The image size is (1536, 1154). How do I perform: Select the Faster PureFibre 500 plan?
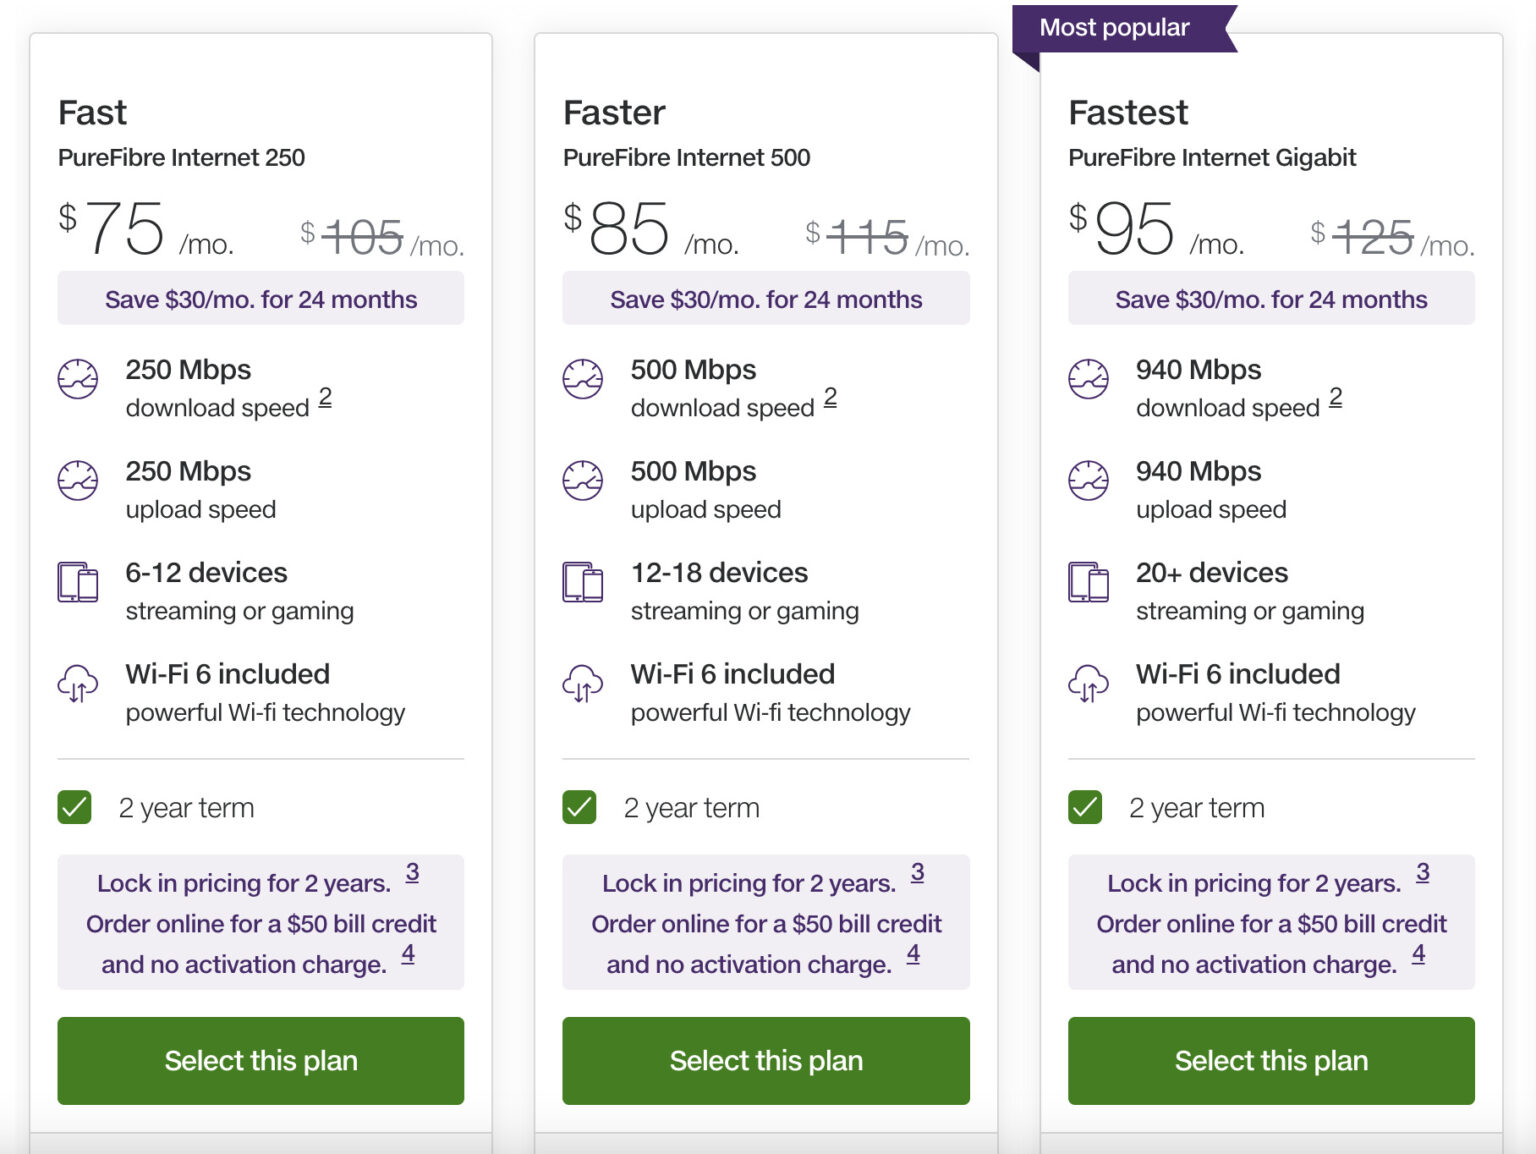tap(766, 1060)
